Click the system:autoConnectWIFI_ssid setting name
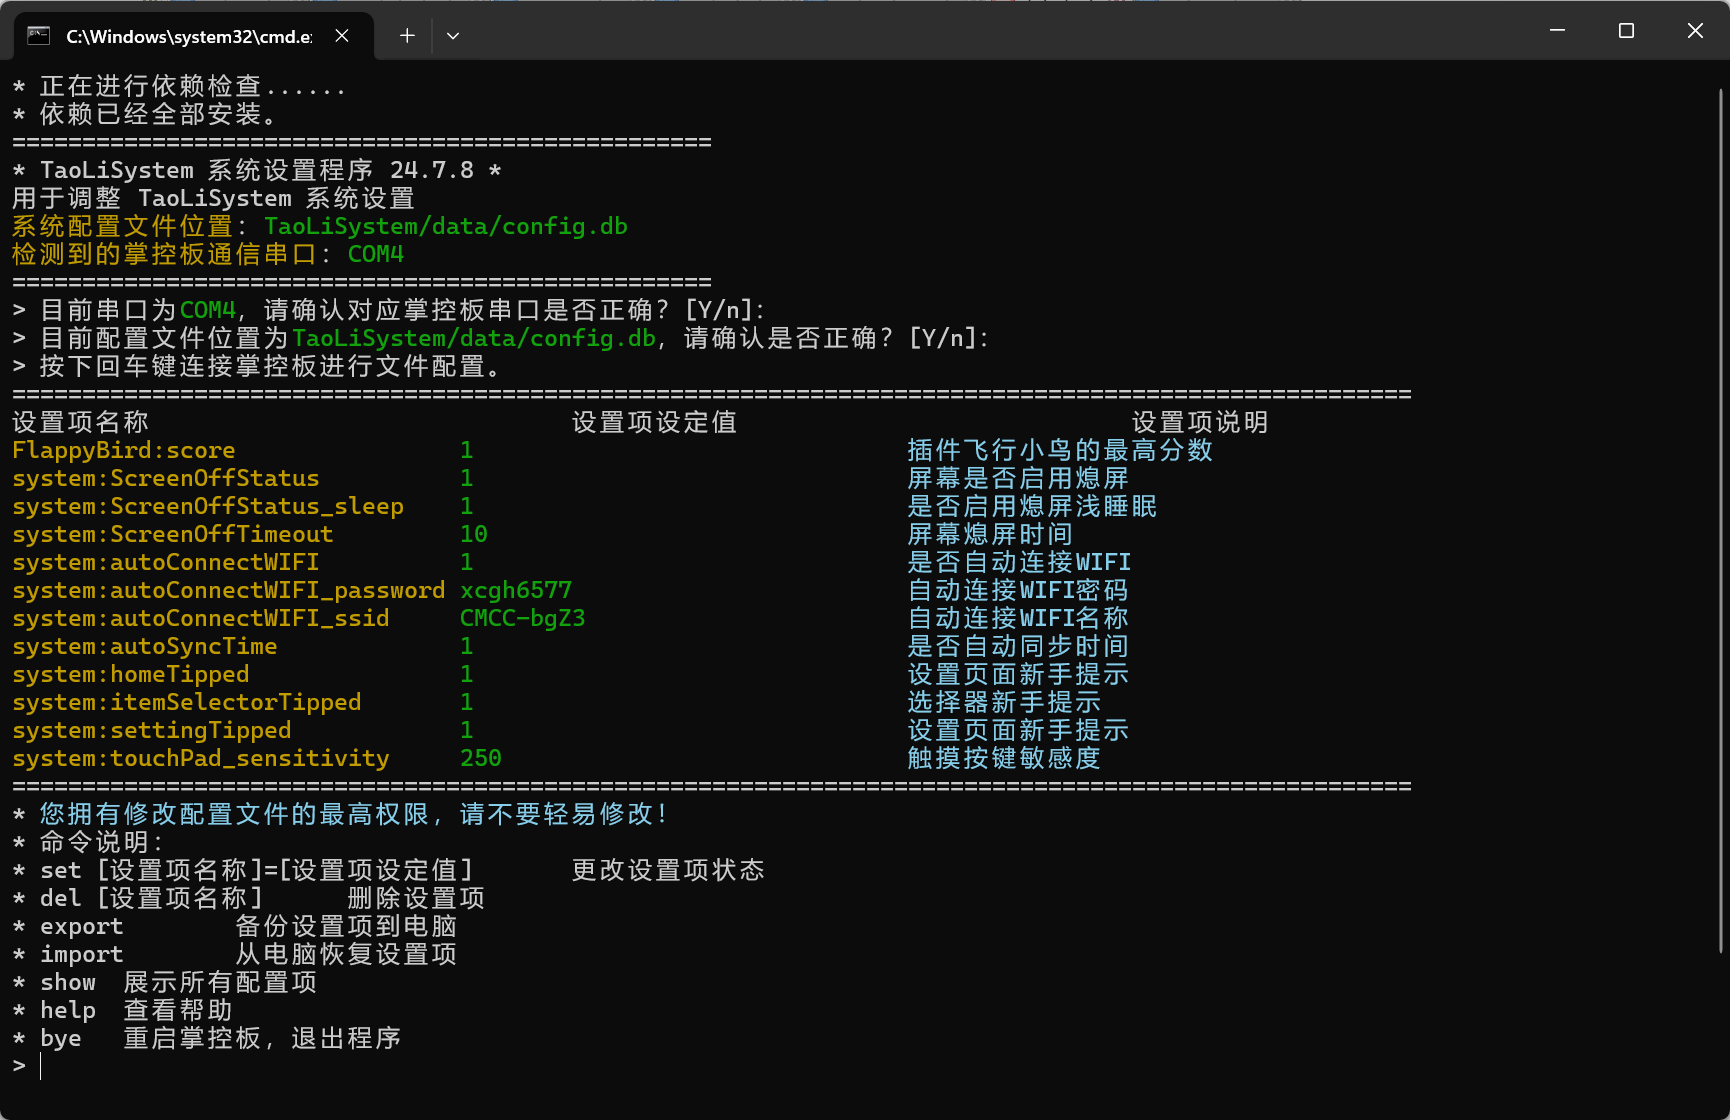Screen dimensions: 1730x1120 [201, 618]
